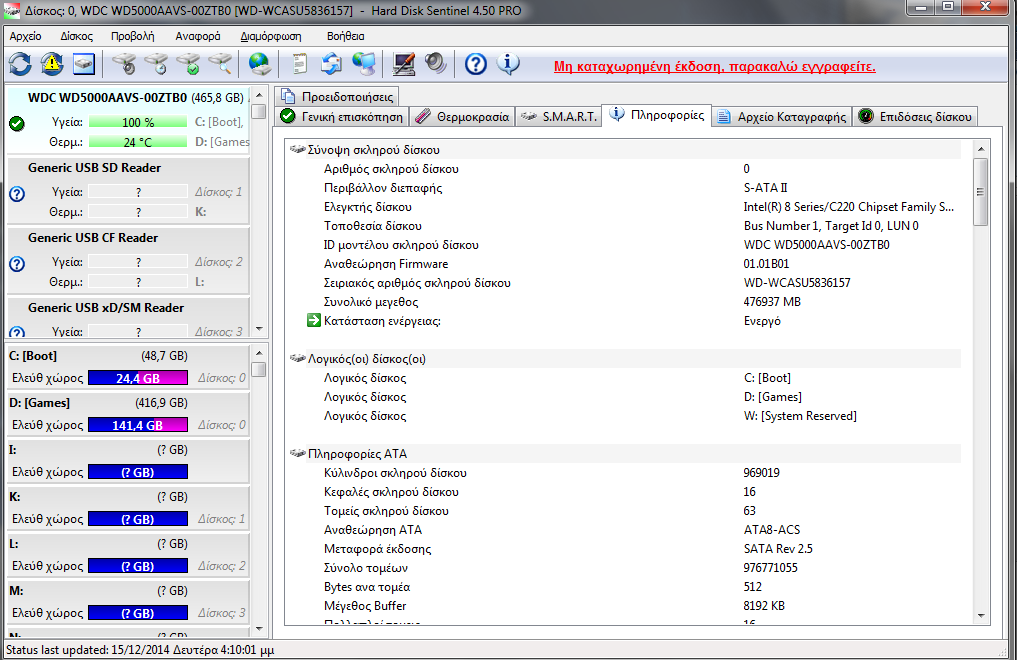Switch to the S.M.A.R.T. tab

[x=558, y=117]
